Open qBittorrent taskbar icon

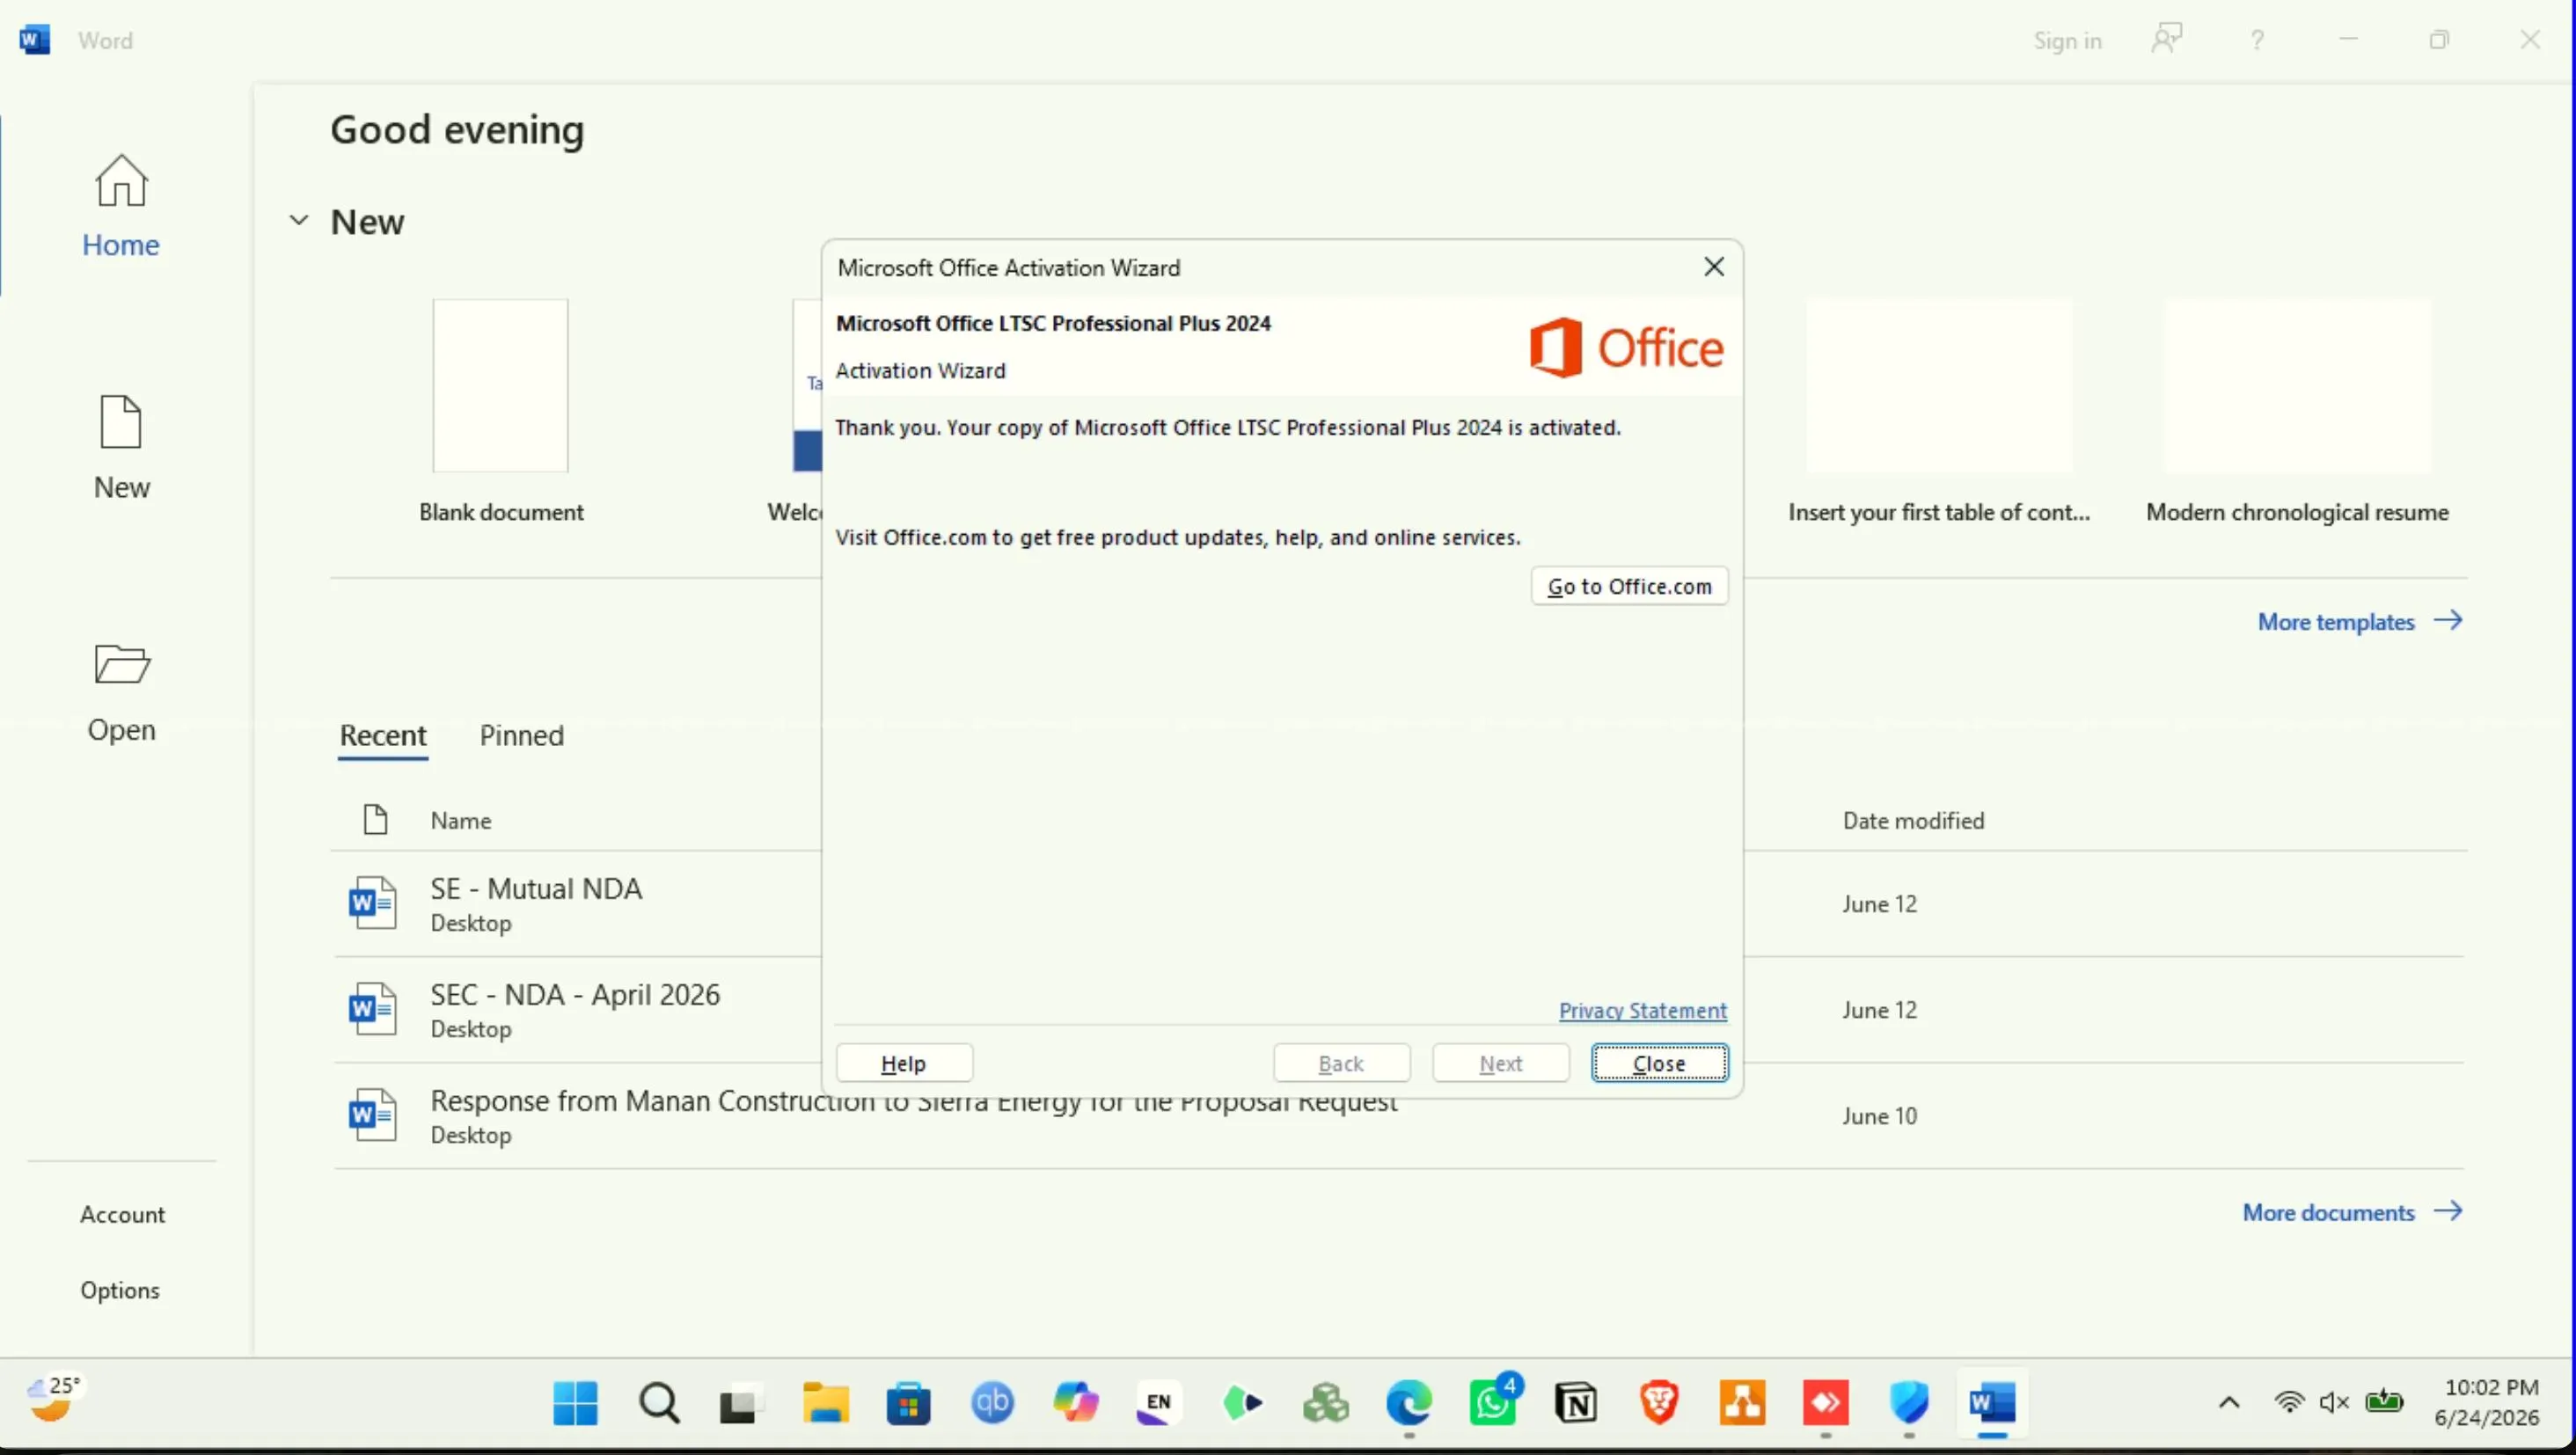pos(992,1404)
